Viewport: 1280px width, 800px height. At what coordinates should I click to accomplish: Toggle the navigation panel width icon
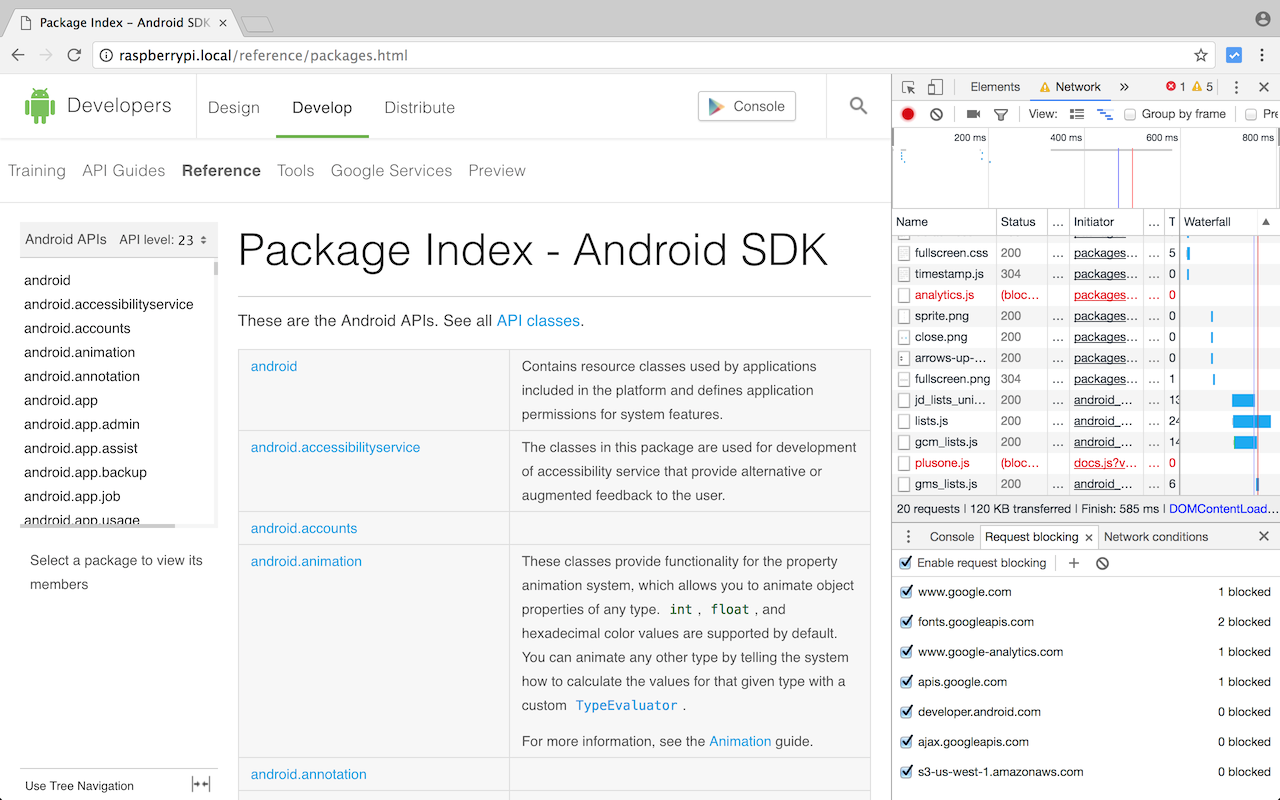(201, 784)
